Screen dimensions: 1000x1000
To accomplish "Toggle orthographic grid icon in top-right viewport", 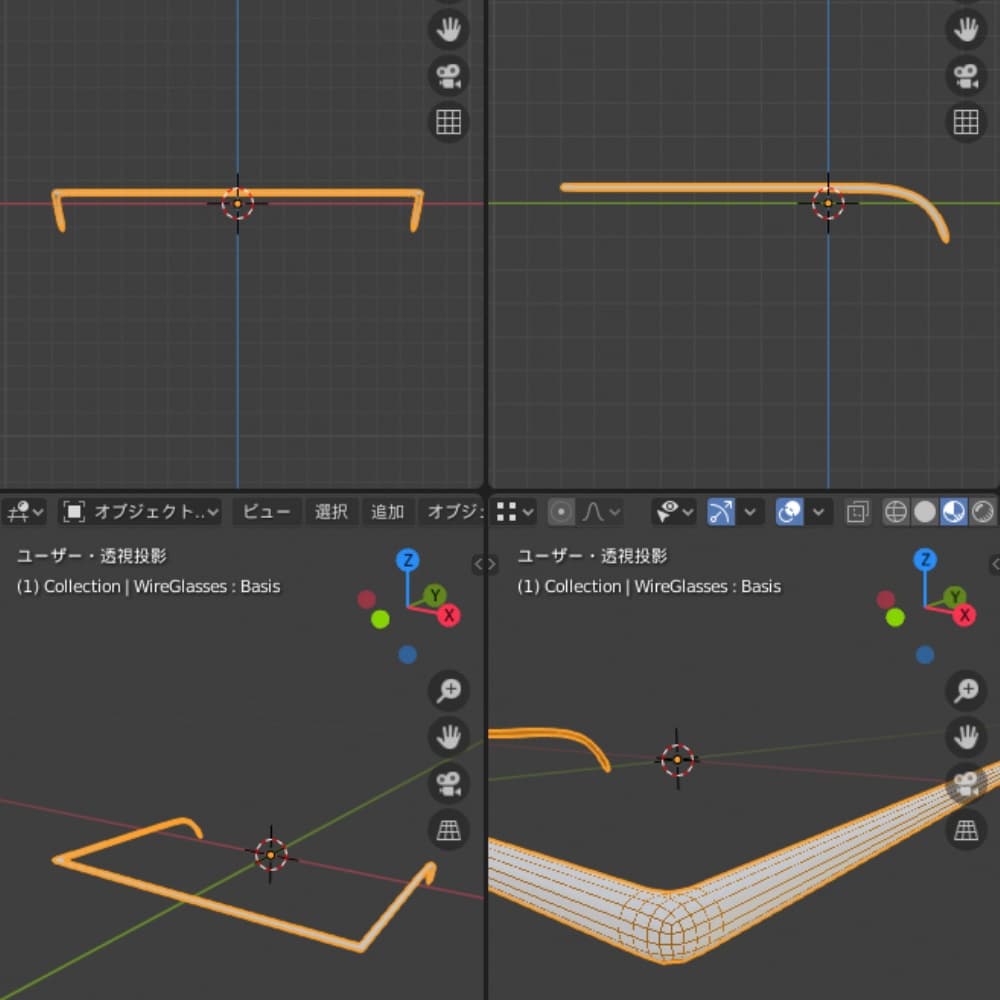I will [x=965, y=122].
